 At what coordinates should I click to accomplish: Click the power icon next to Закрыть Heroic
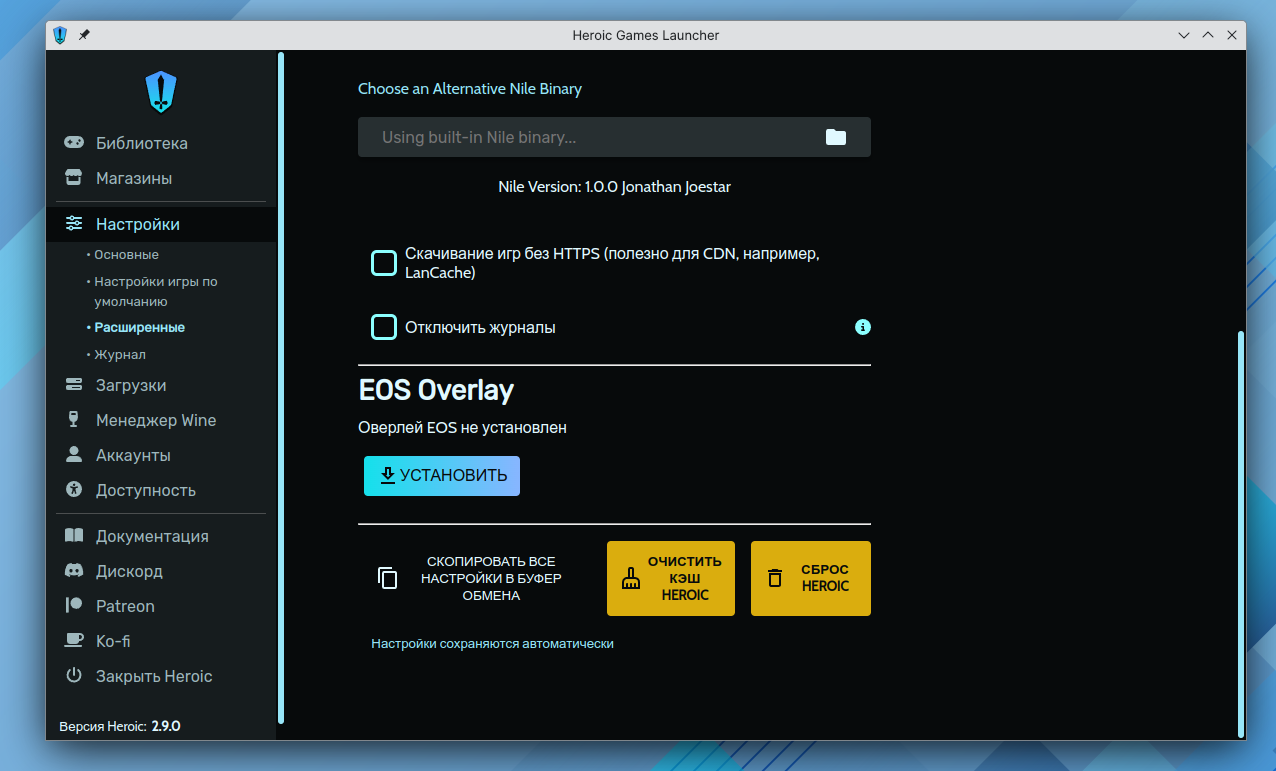tap(74, 676)
